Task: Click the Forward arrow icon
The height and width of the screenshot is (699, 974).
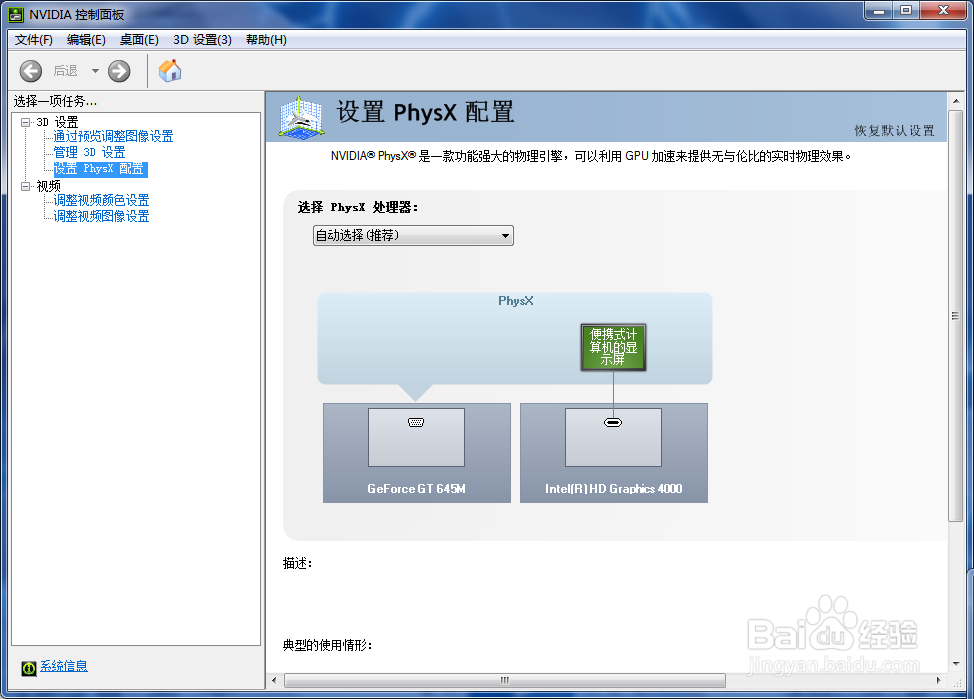Action: tap(119, 71)
